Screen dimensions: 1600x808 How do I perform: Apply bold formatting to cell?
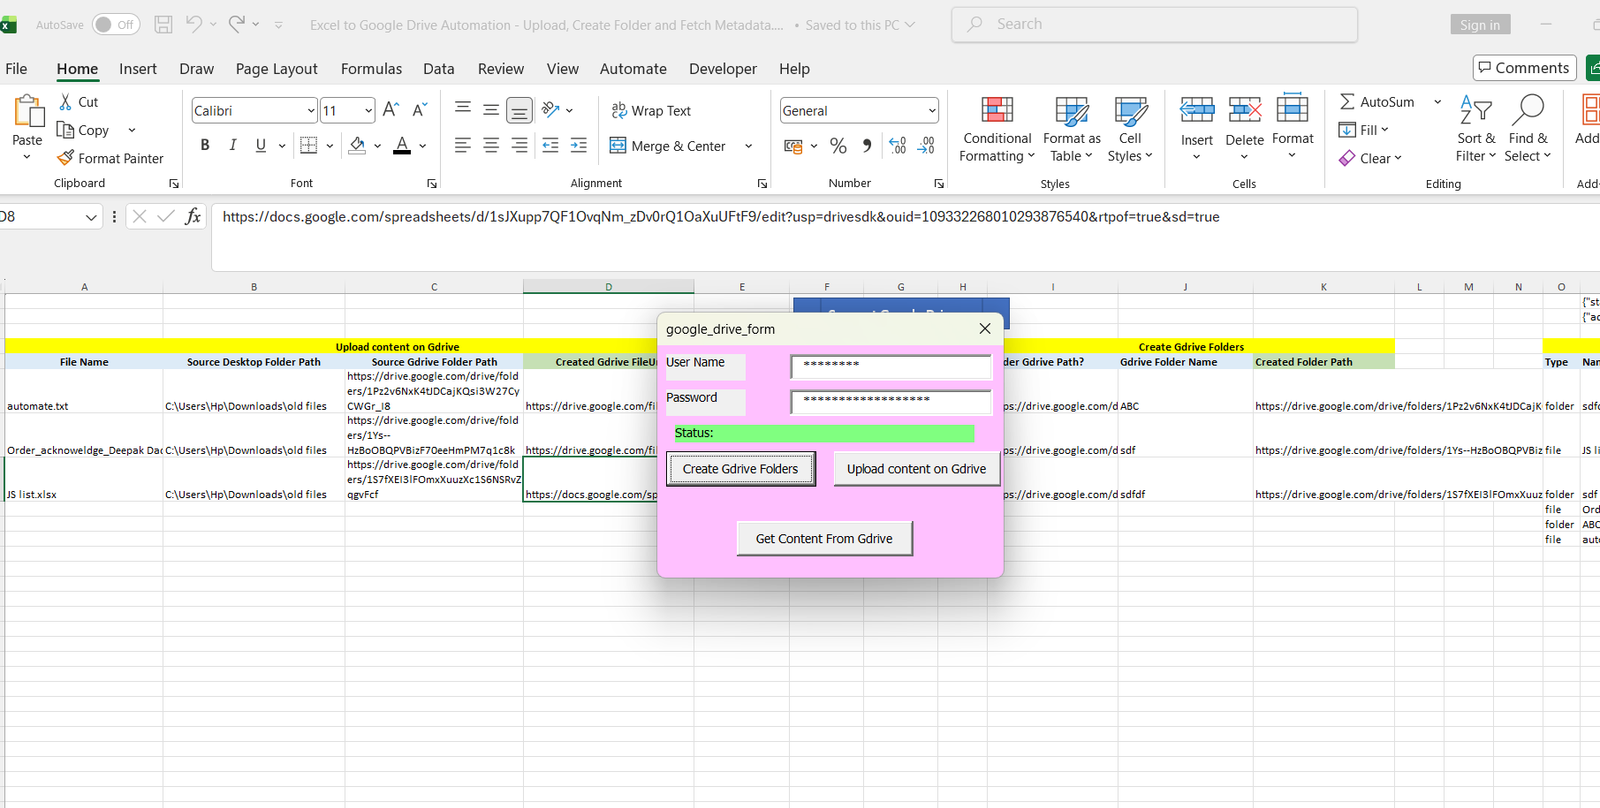[x=205, y=146]
